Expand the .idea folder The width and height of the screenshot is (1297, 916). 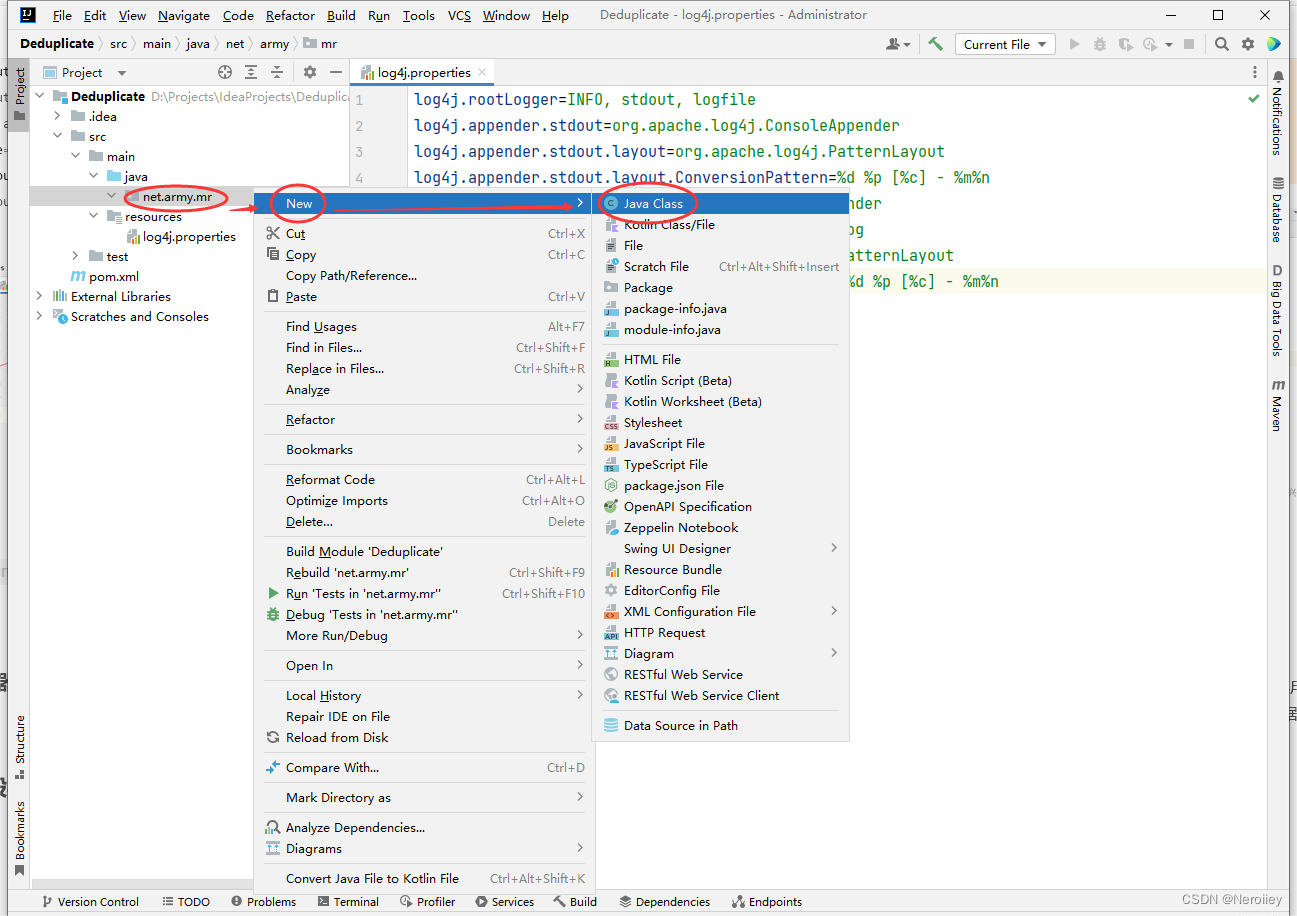[58, 116]
